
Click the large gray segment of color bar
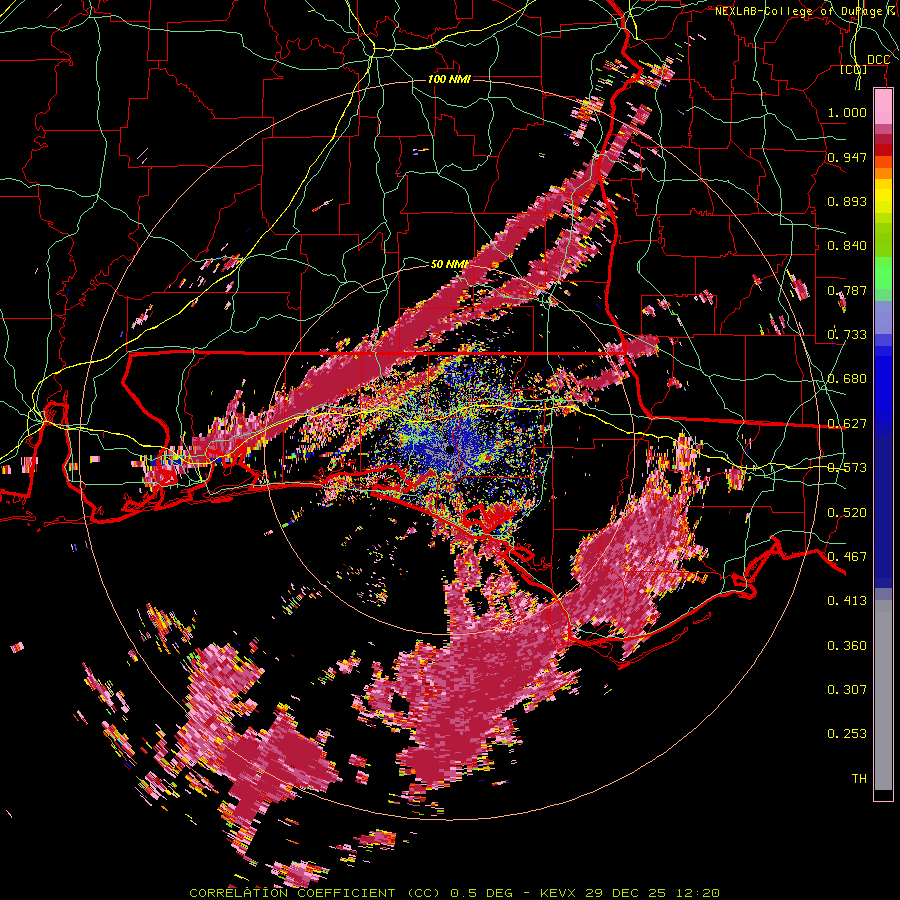pyautogui.click(x=883, y=700)
